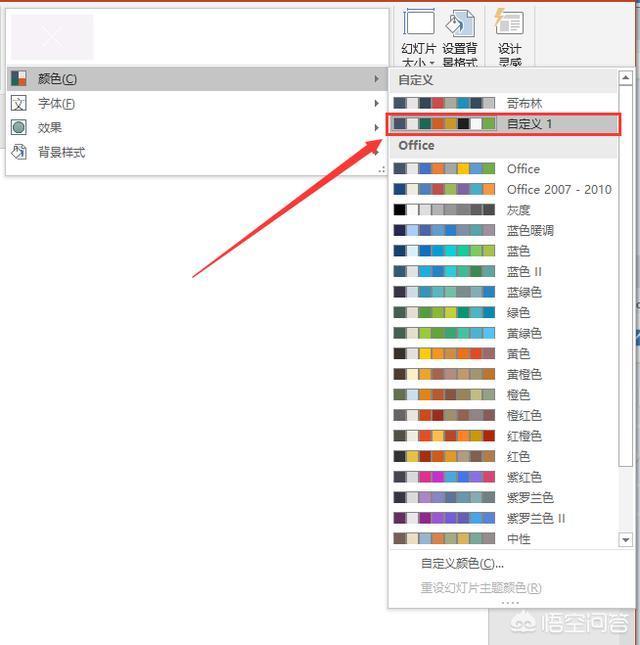The width and height of the screenshot is (640, 645).
Task: Click the theme variant thumbnail above the menu
Action: click(x=52, y=37)
